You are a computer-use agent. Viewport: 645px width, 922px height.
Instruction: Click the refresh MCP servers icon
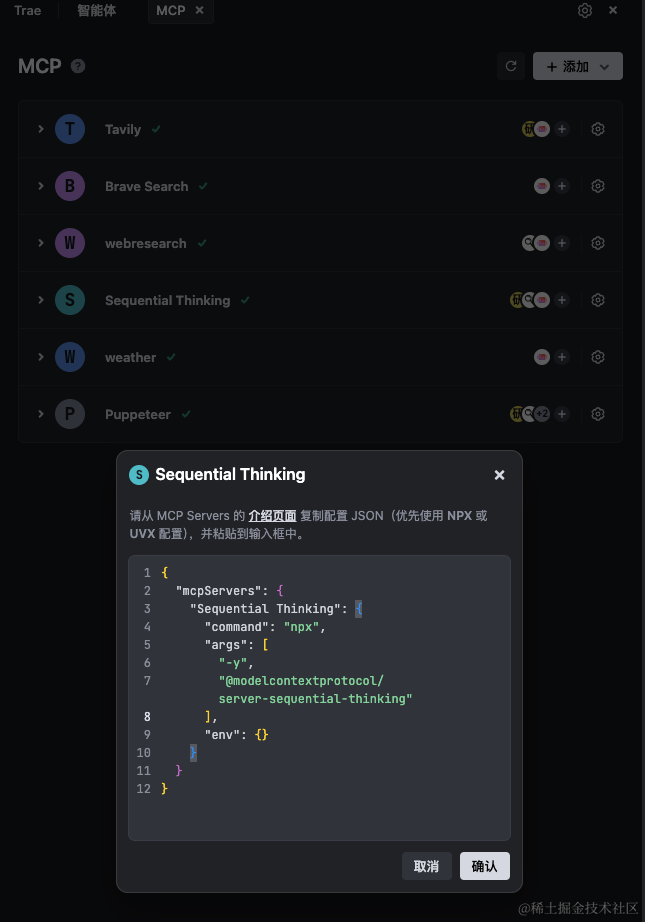(511, 66)
